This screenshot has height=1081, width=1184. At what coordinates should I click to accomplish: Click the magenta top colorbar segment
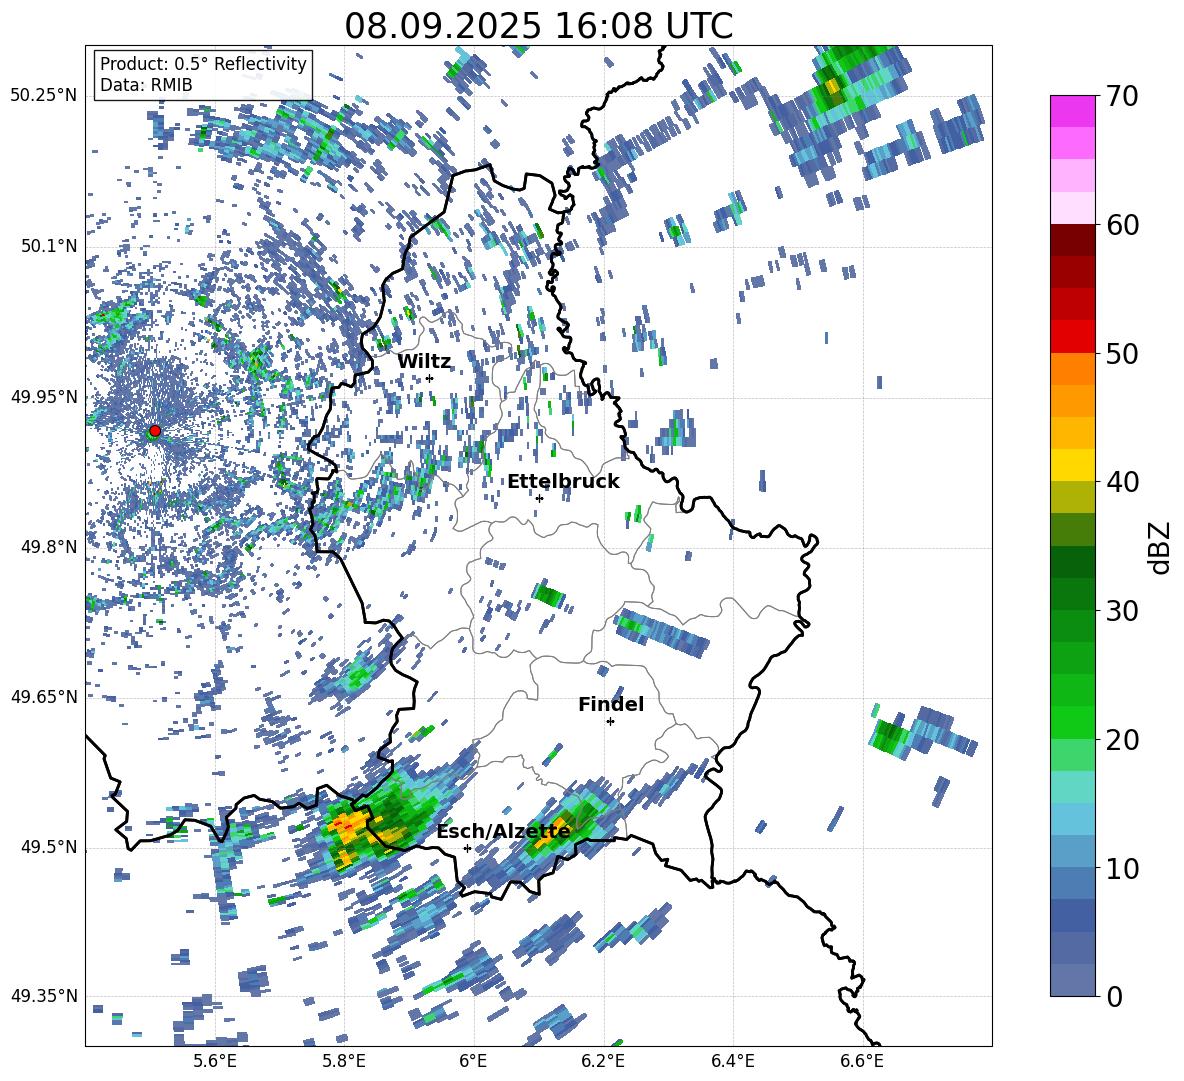click(1072, 111)
